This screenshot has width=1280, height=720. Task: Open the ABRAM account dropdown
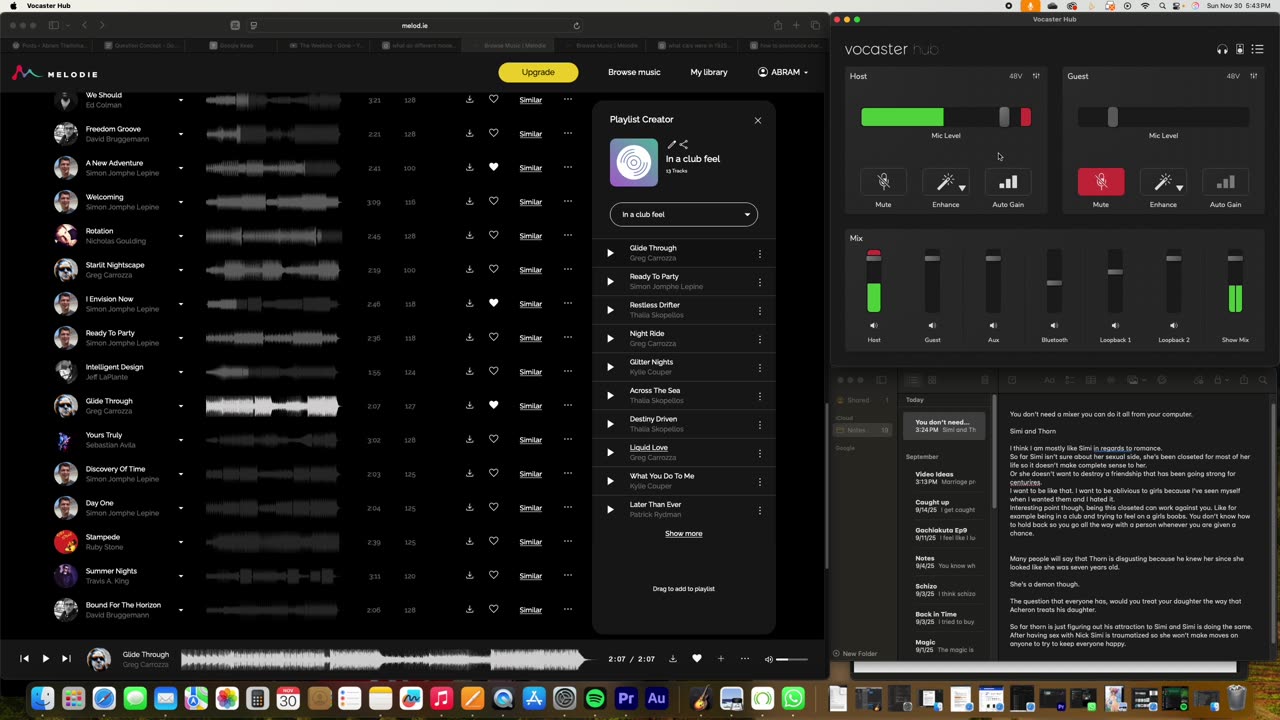click(783, 72)
